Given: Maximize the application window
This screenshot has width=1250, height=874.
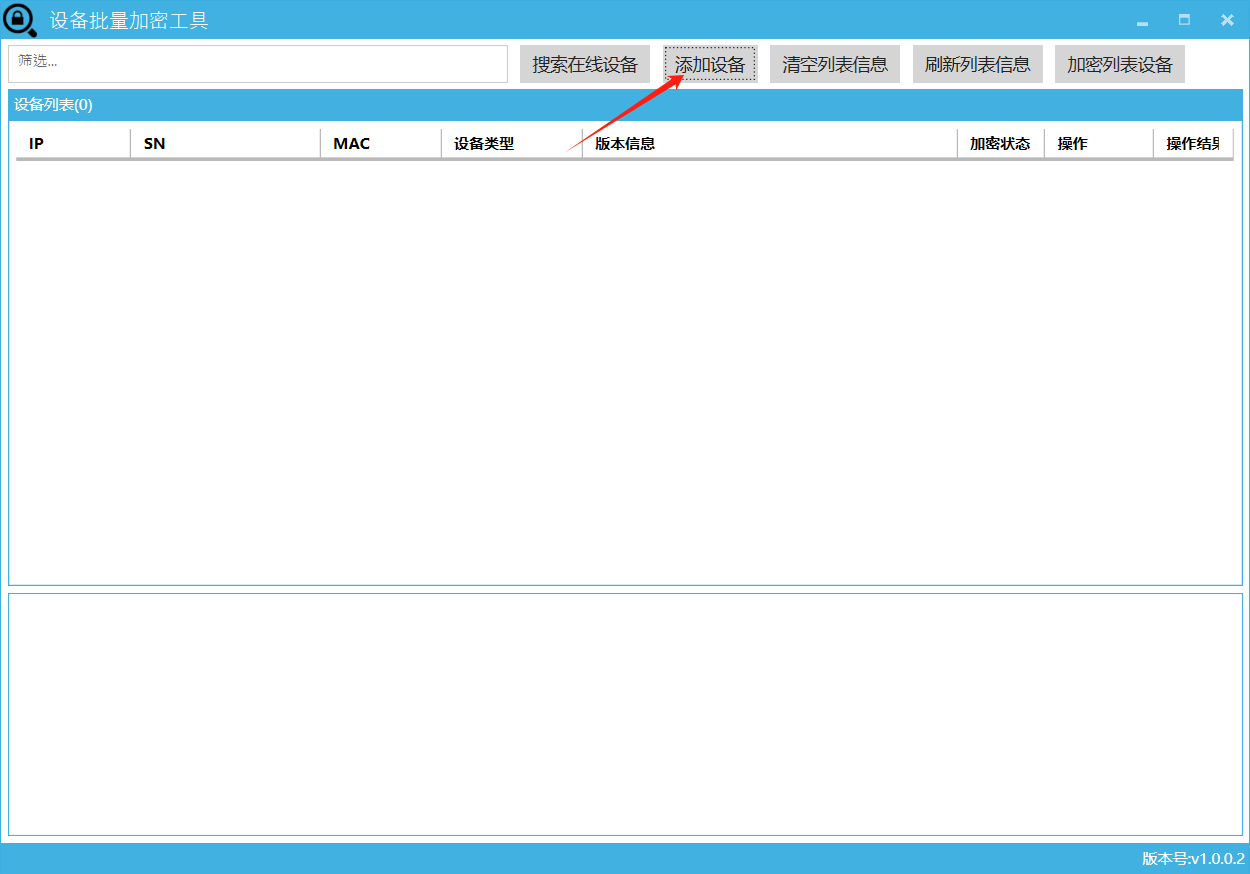Looking at the screenshot, I should coord(1184,20).
